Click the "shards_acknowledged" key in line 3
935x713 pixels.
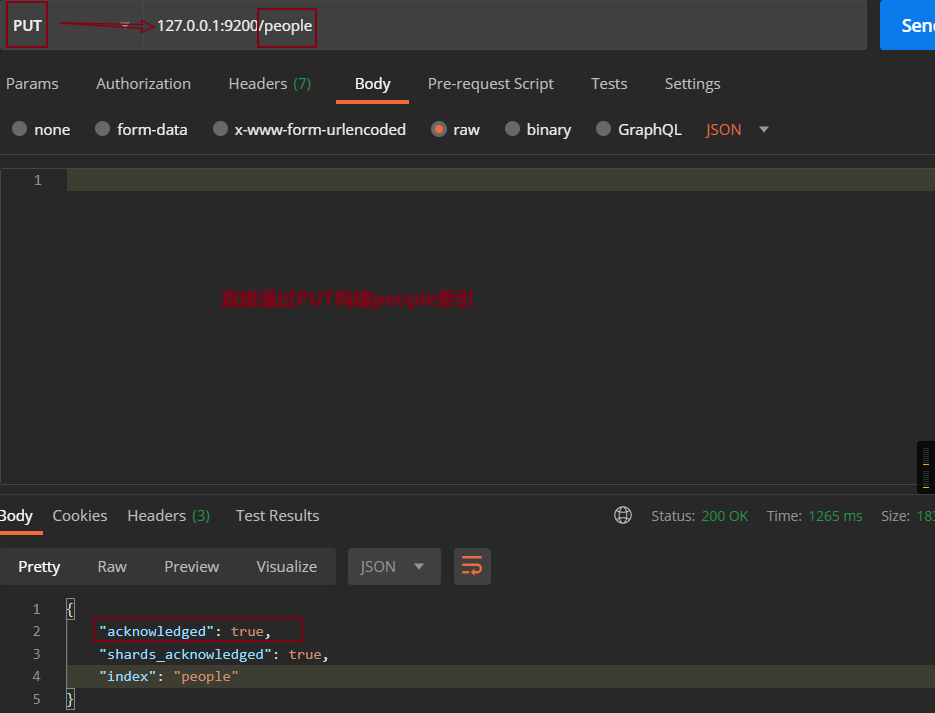[185, 654]
